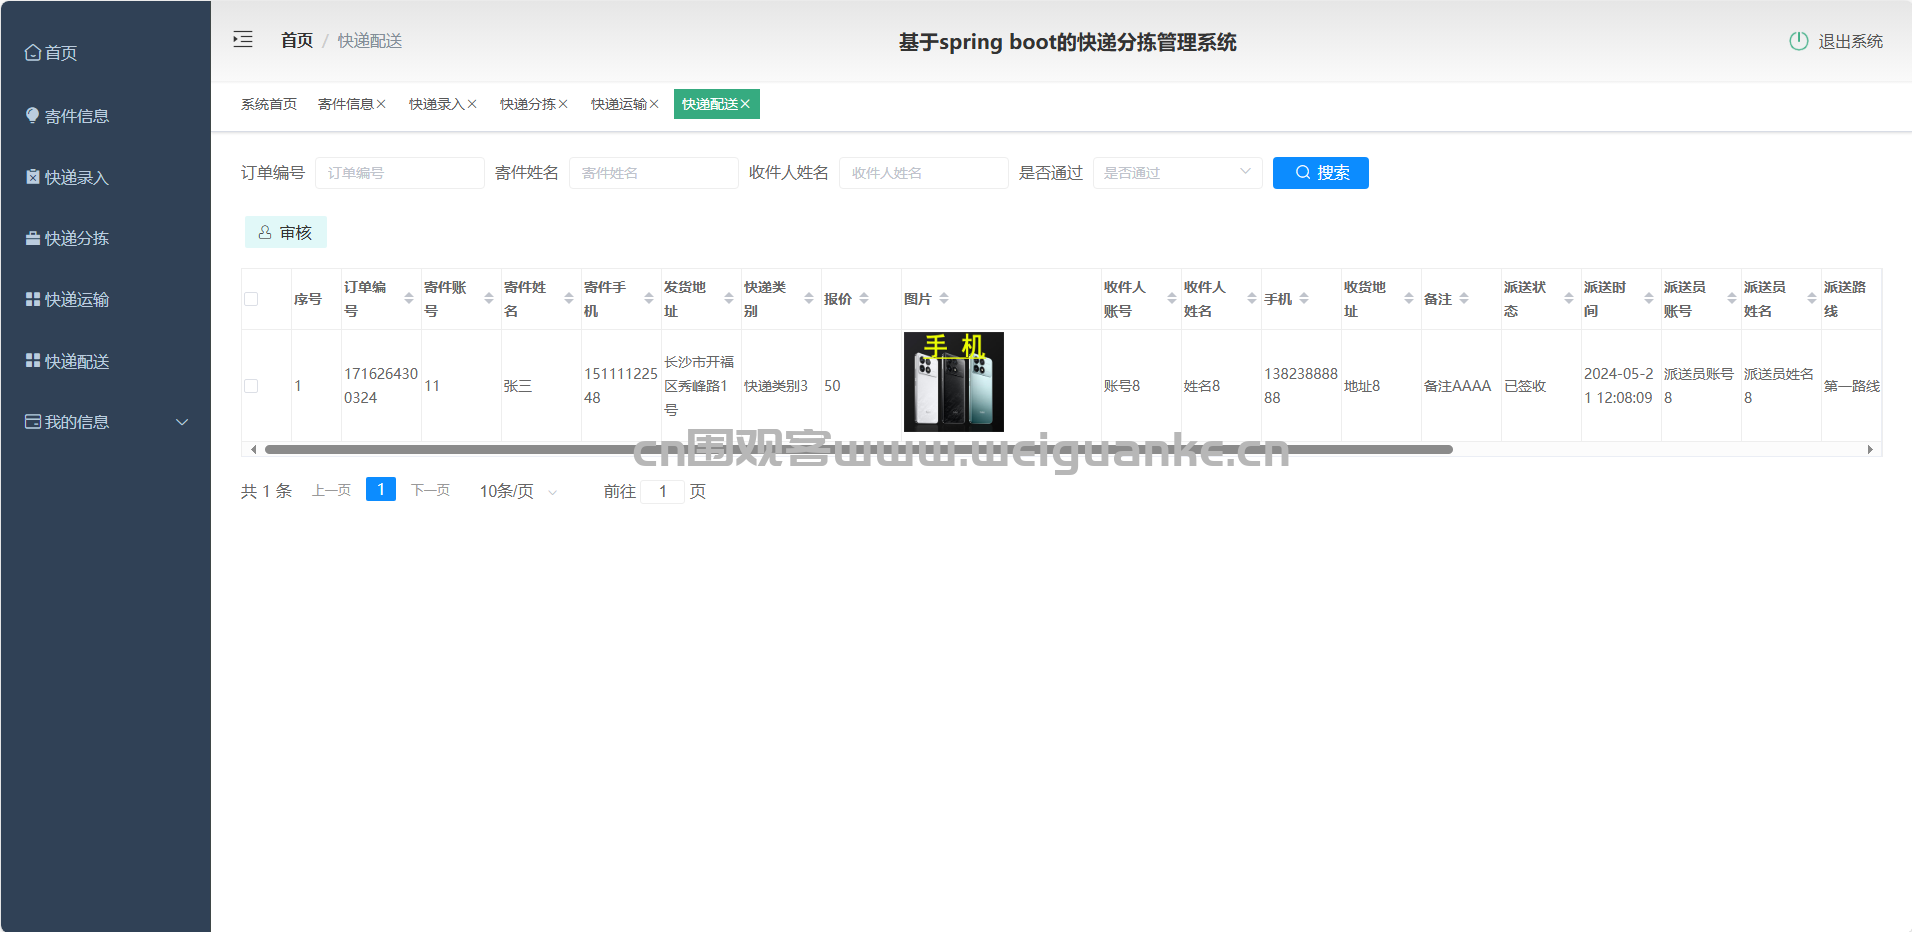This screenshot has width=1912, height=932.
Task: Open the 是否通过 dropdown filter
Action: tap(1177, 173)
